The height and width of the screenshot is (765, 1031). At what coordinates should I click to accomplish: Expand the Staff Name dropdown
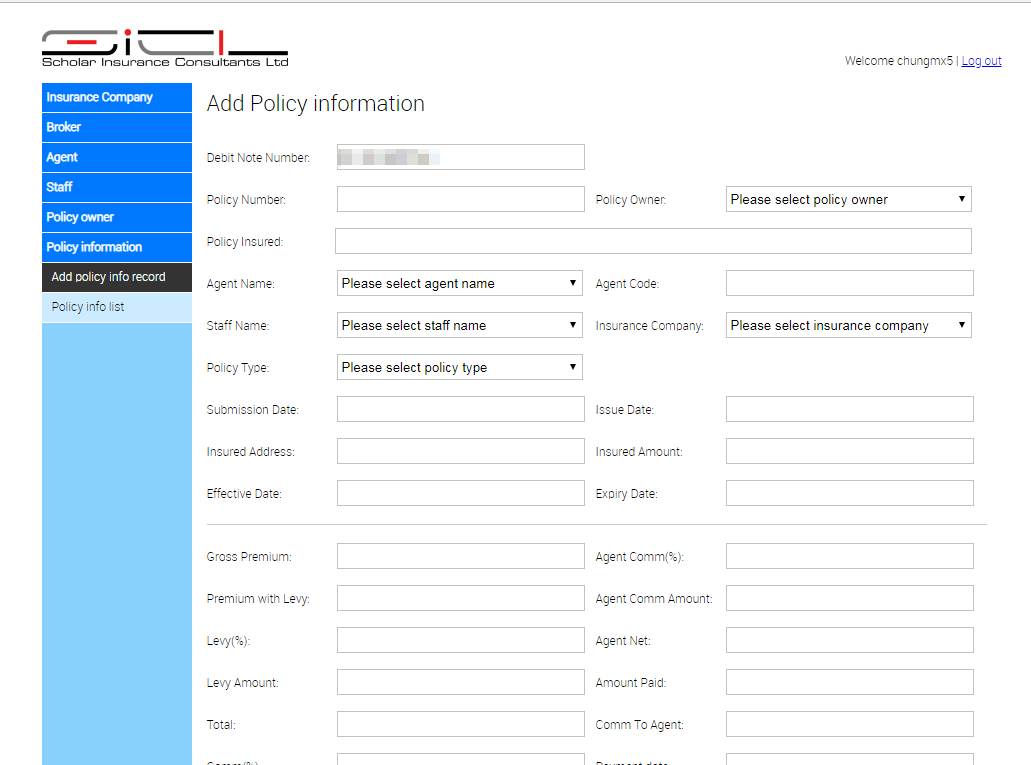[x=460, y=326]
